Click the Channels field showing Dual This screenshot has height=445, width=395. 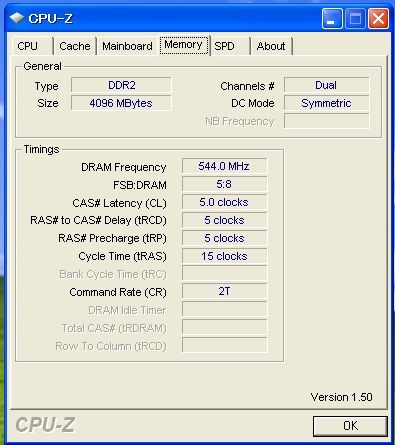click(x=326, y=85)
